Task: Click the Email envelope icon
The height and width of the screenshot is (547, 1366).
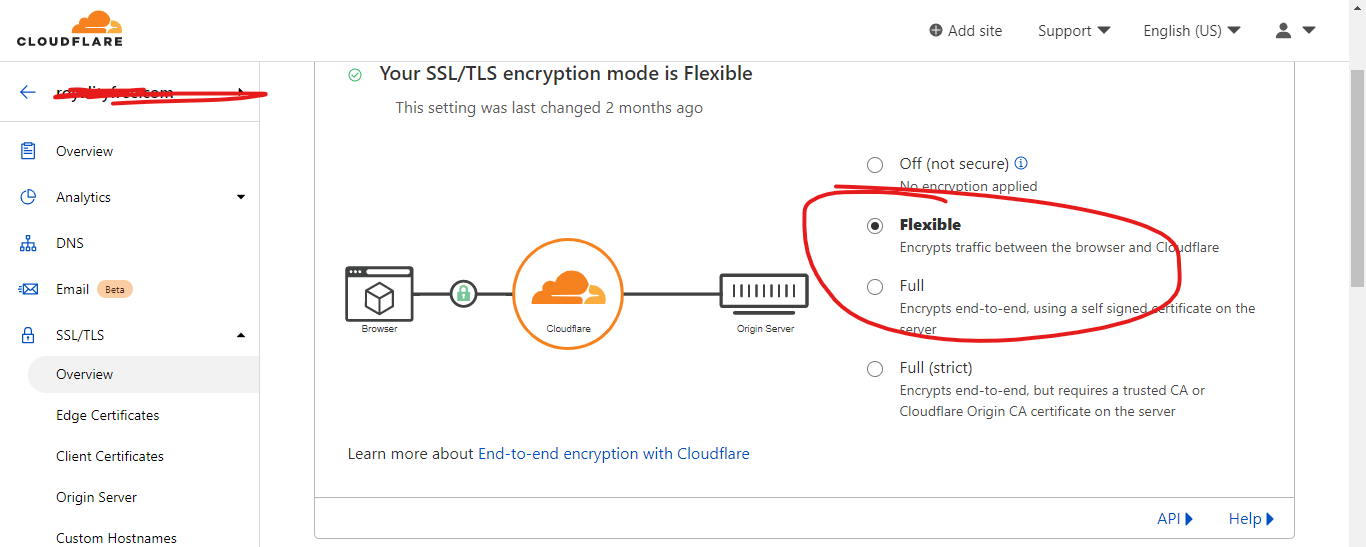Action: 28,289
